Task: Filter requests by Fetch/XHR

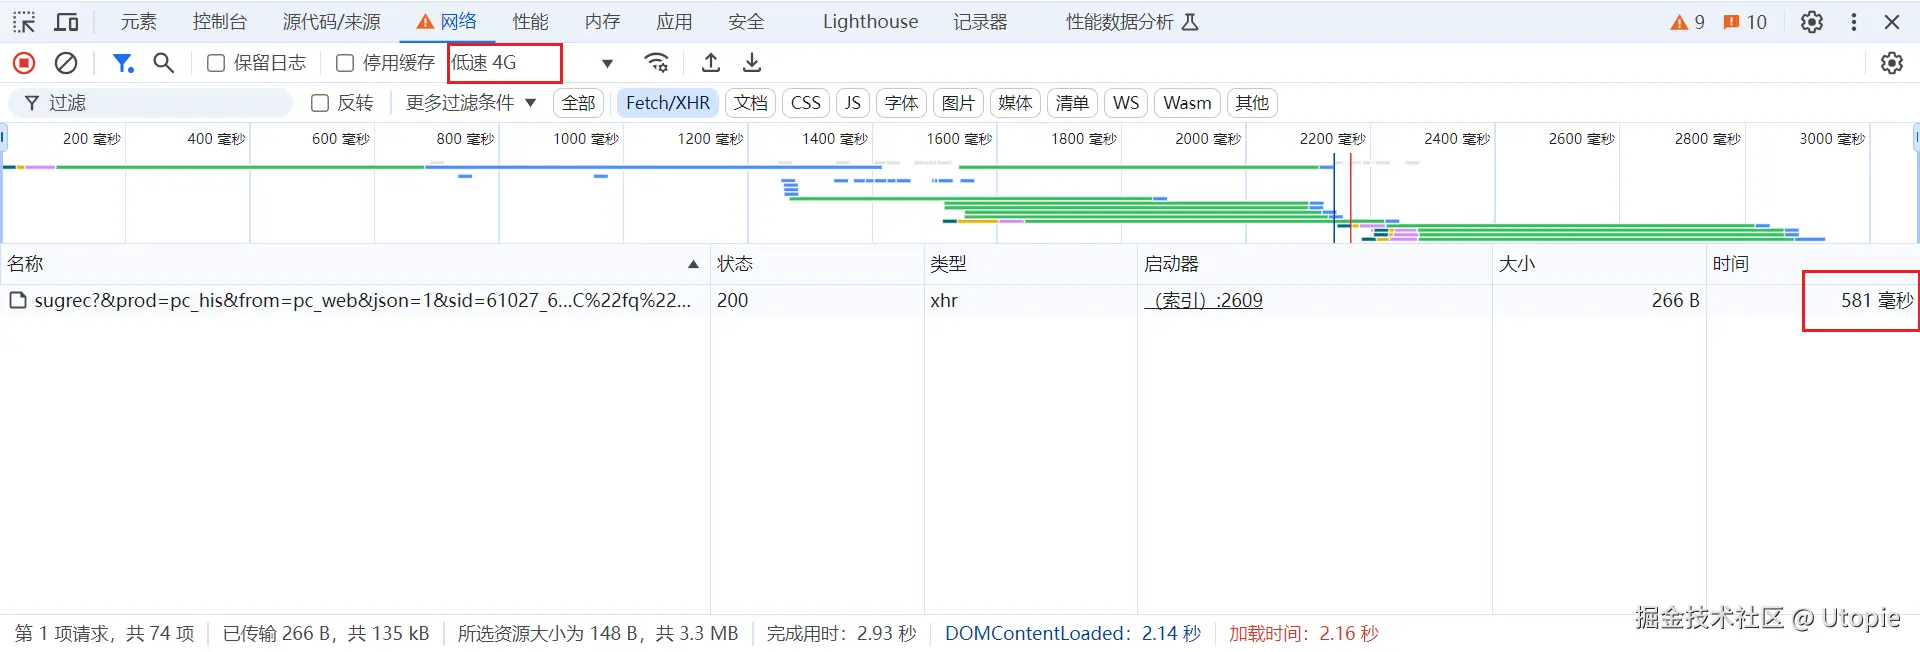Action: coord(668,103)
